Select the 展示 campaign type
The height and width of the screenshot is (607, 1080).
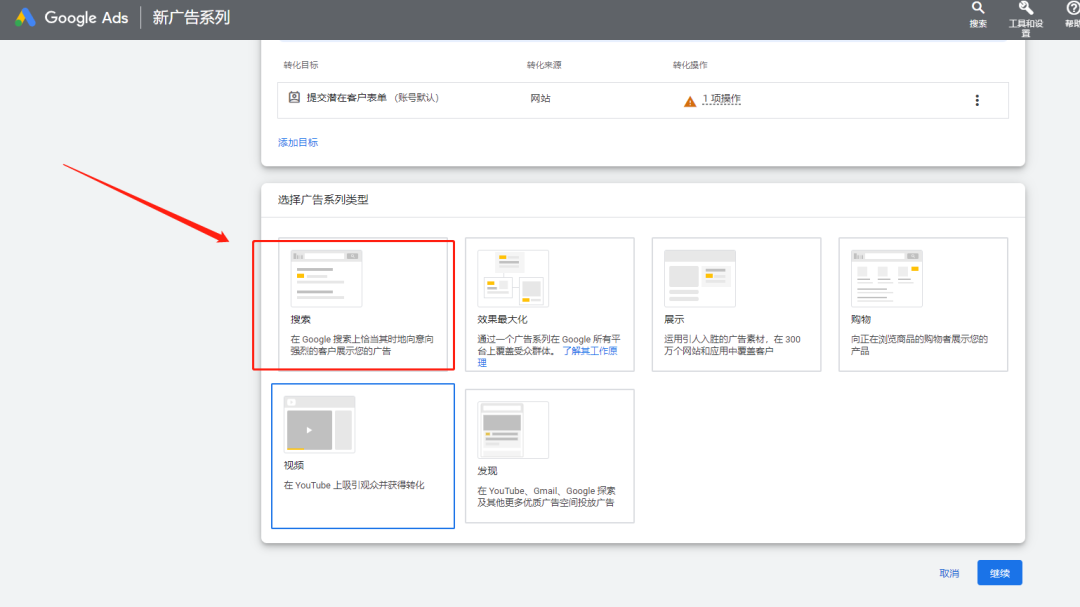(x=736, y=305)
